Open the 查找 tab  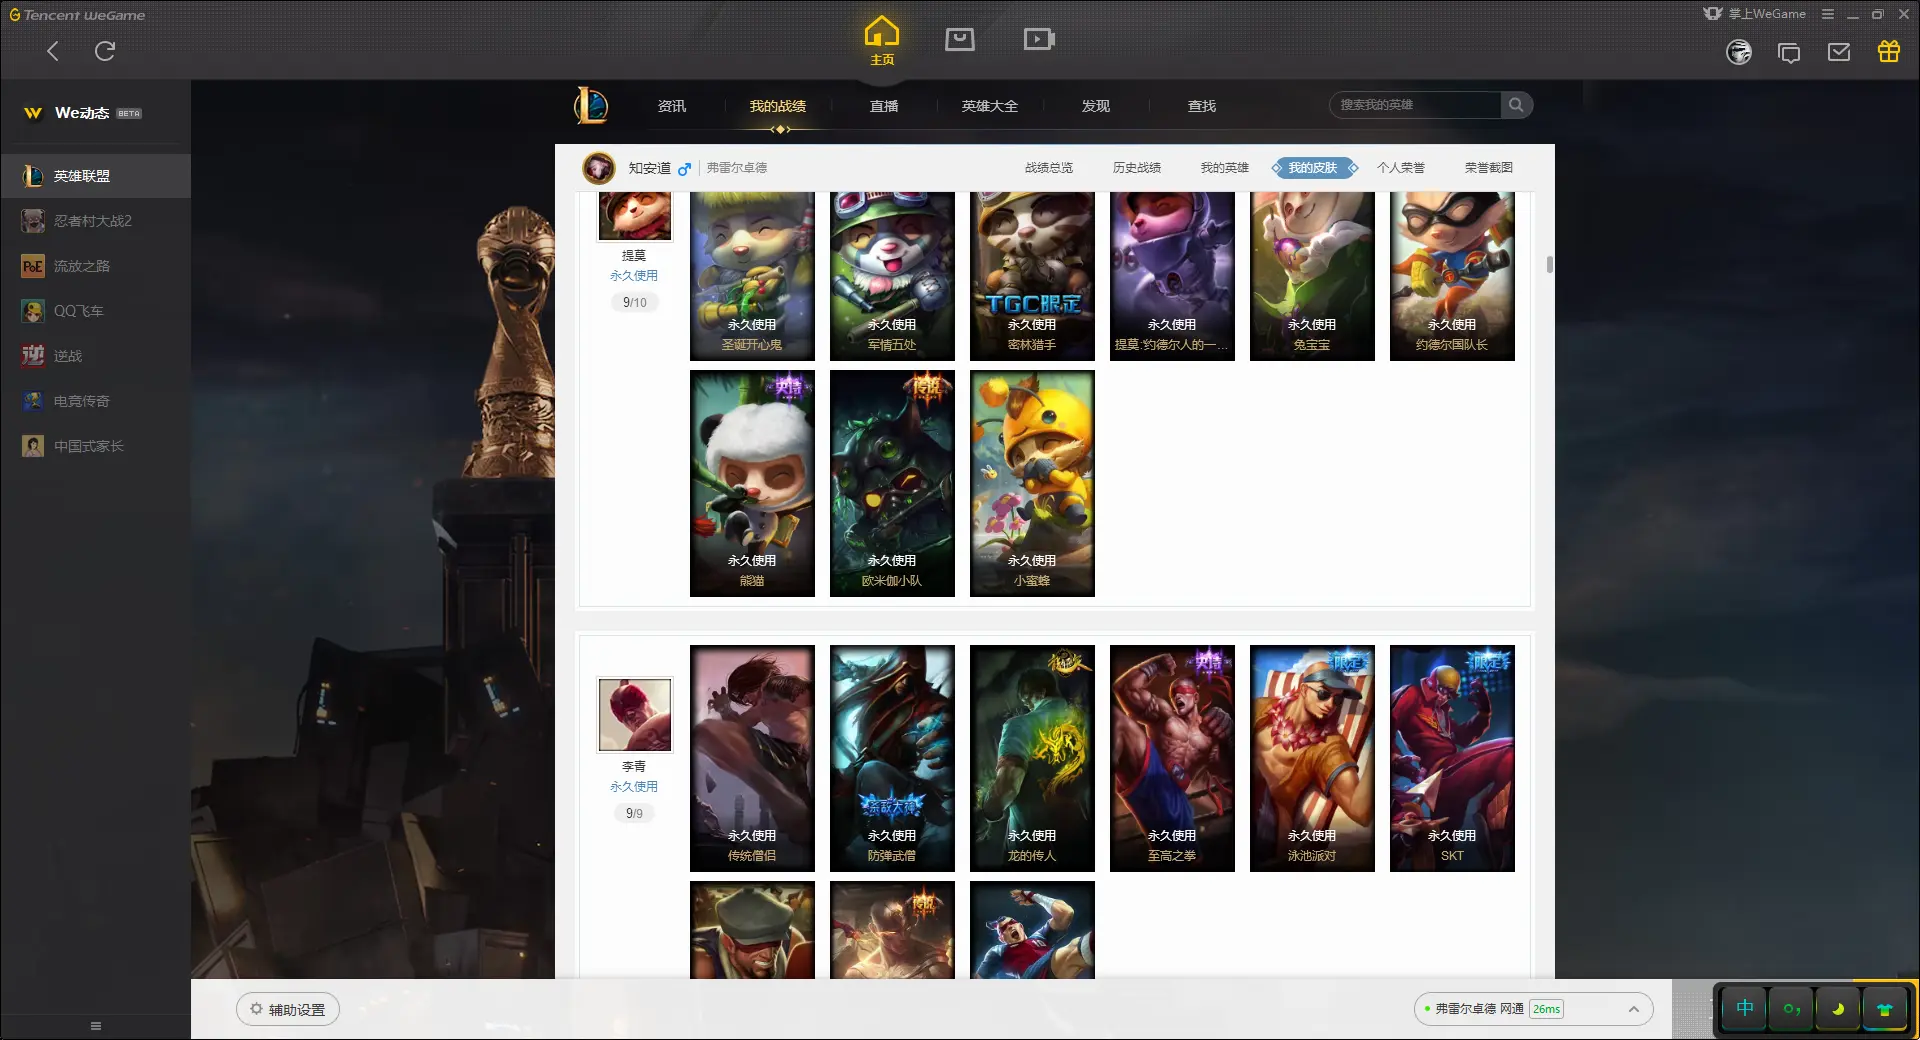click(x=1202, y=106)
